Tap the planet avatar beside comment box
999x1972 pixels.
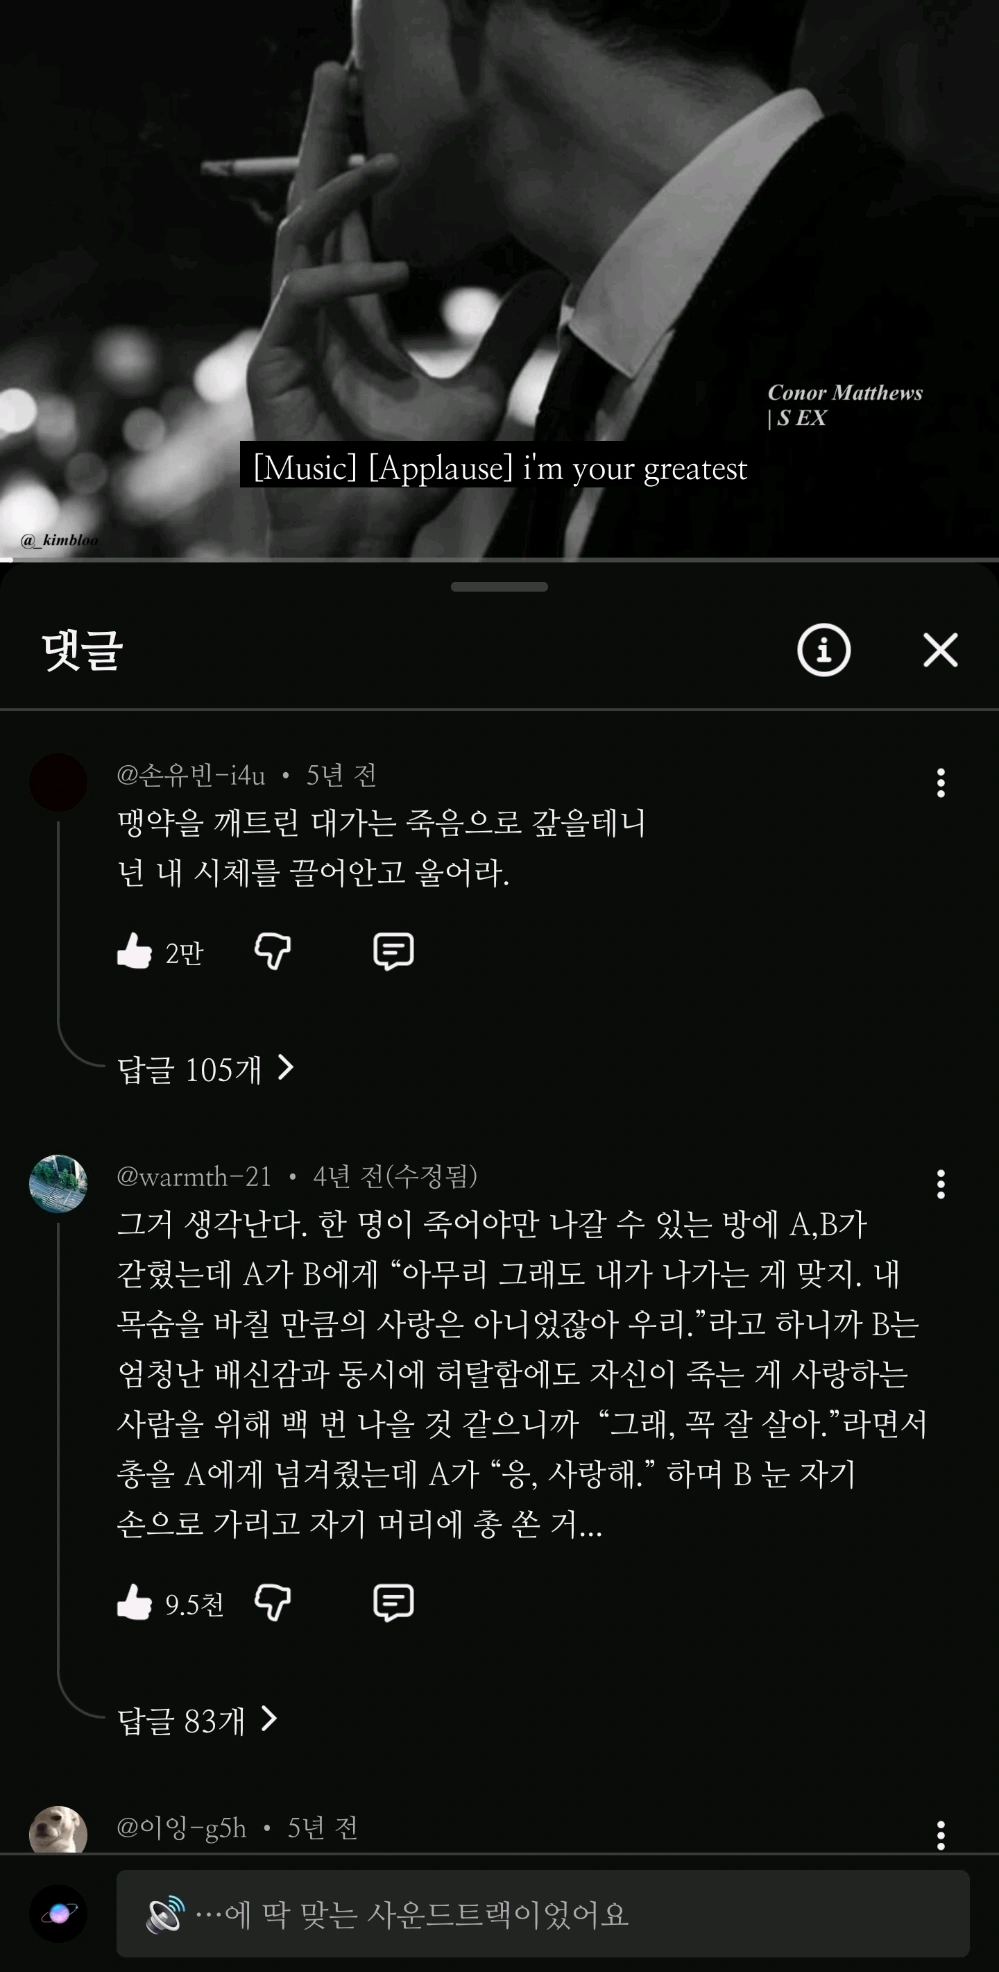click(x=58, y=1913)
